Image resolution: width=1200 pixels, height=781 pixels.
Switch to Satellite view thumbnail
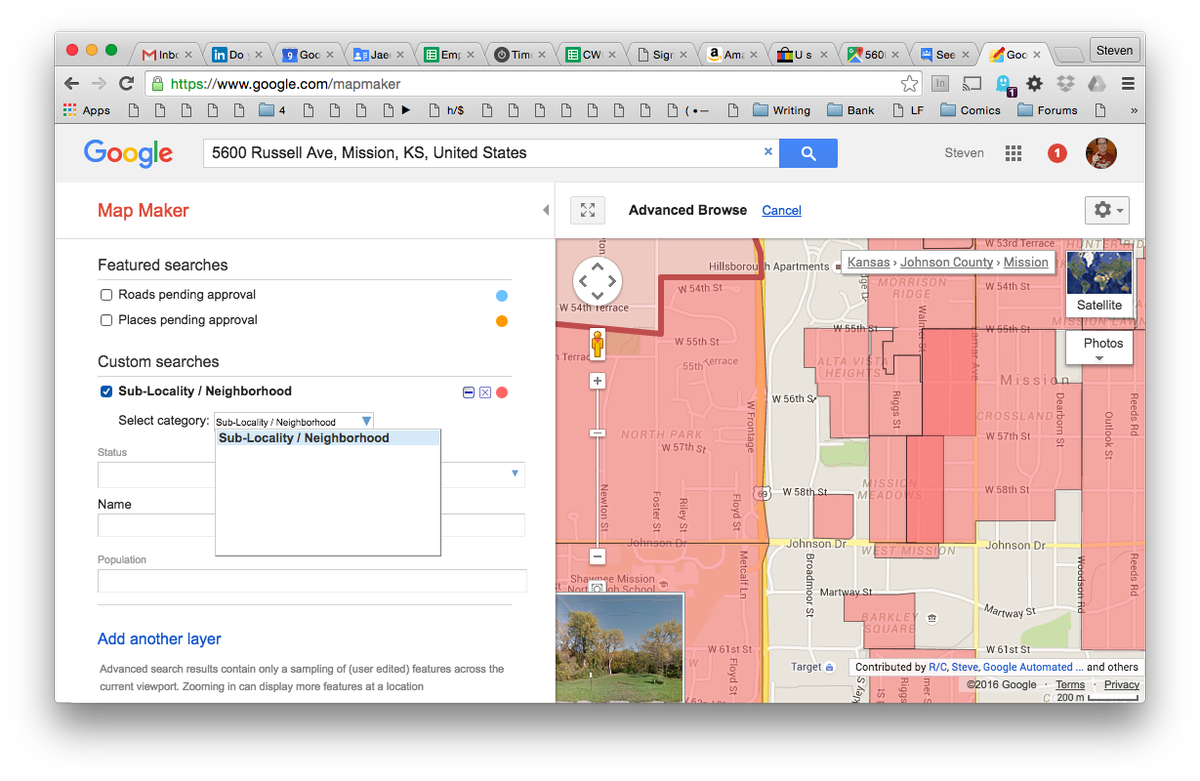(x=1099, y=283)
